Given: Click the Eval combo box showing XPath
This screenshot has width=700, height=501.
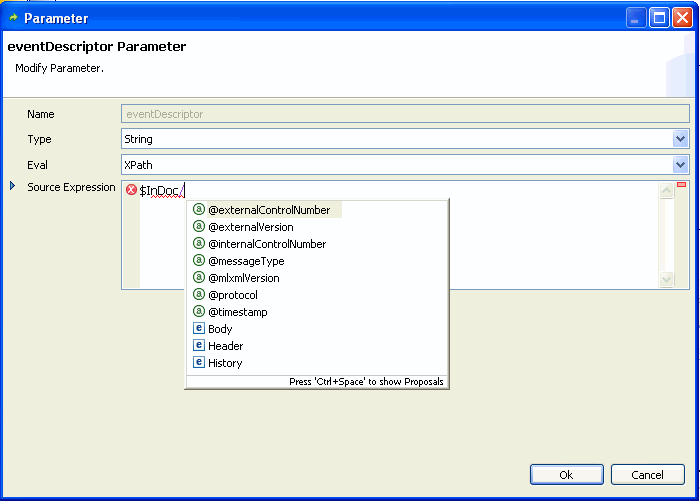Looking at the screenshot, I should [405, 165].
